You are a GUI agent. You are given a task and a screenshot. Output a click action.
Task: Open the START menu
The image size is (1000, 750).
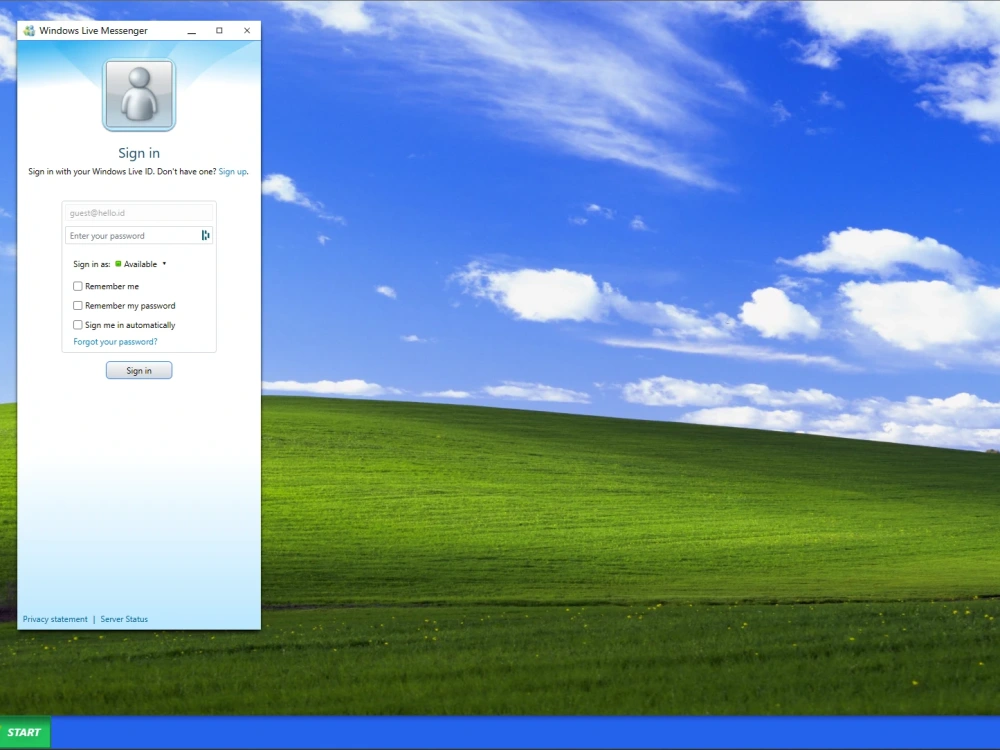pyautogui.click(x=25, y=732)
